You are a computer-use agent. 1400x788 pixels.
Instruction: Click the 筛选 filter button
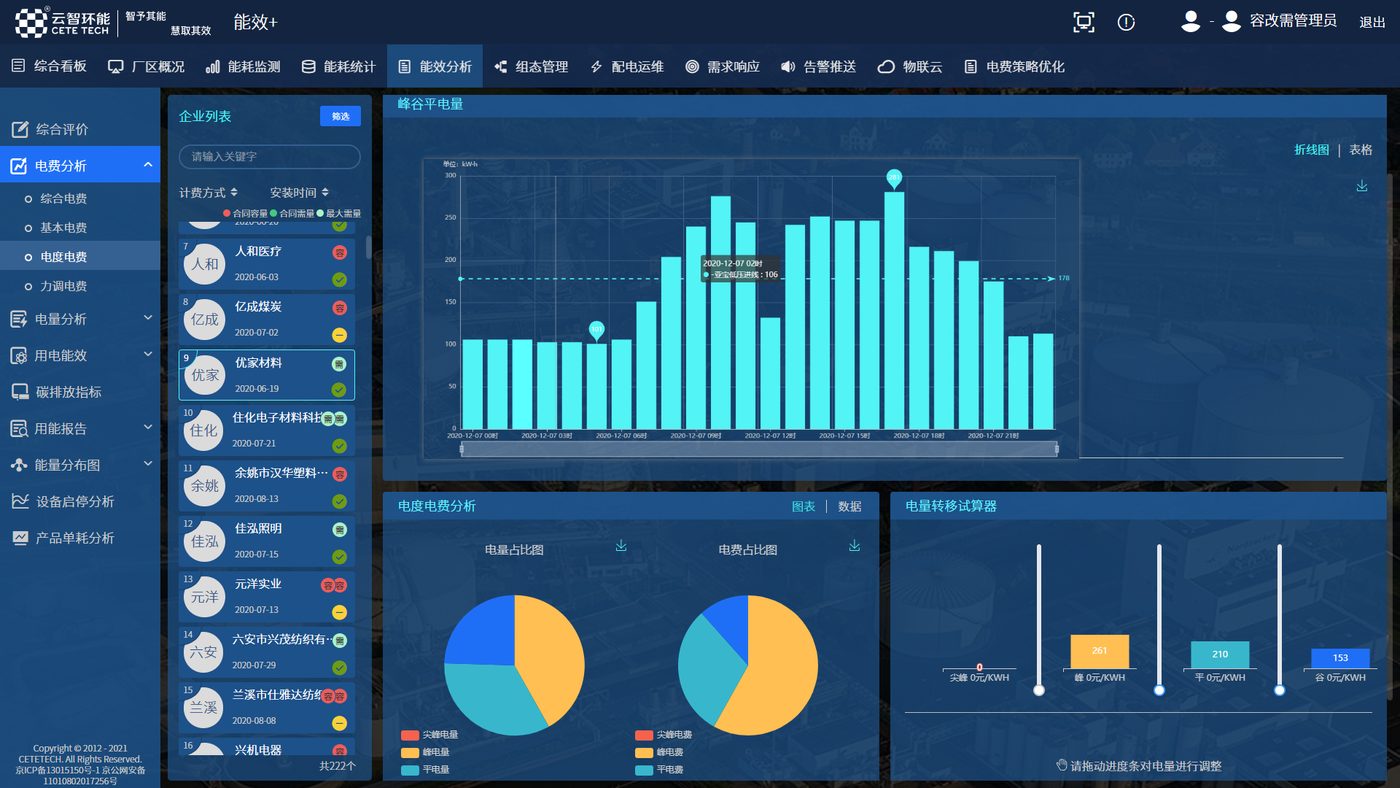[x=340, y=116]
